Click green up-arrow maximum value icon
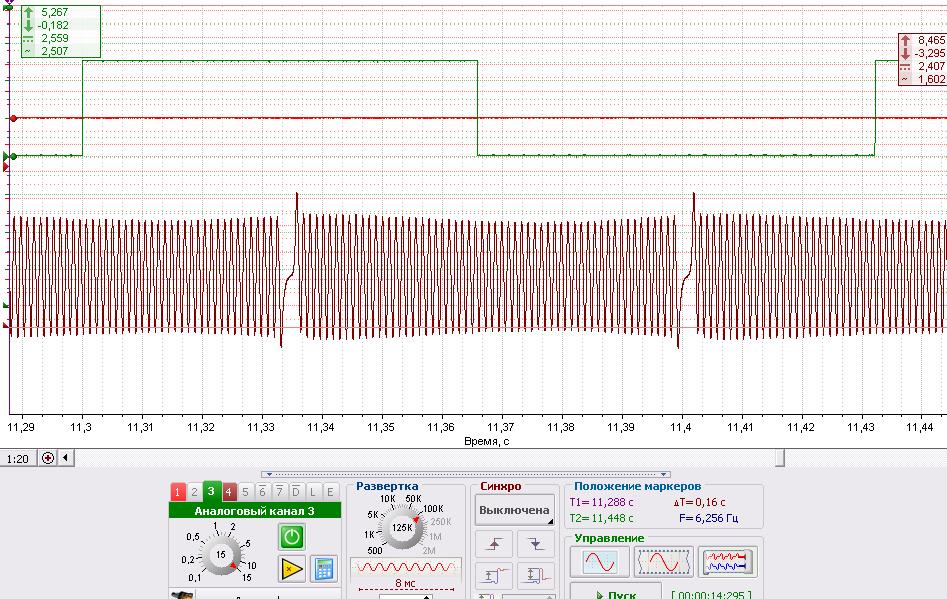This screenshot has height=599, width=947. [28, 12]
